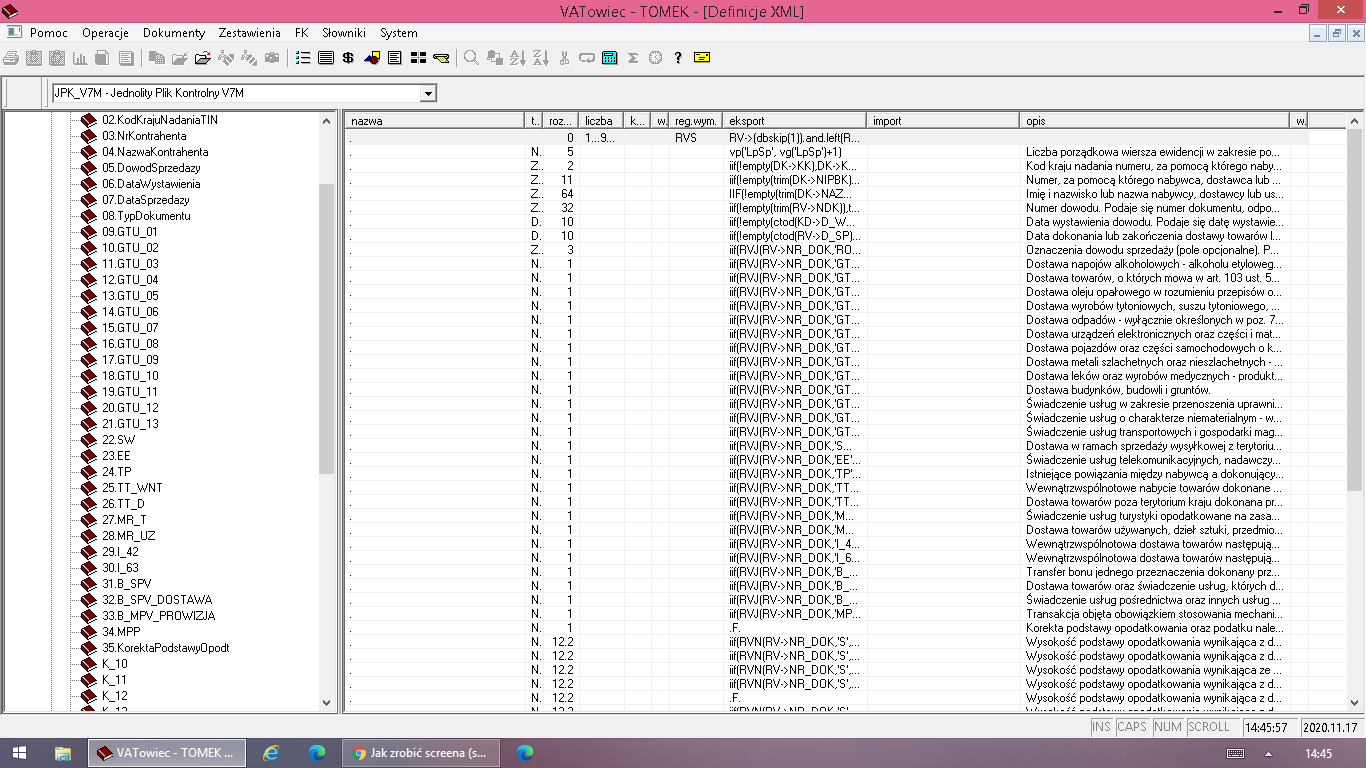Click the scissors cut icon
Viewport: 1366px width, 768px height.
point(564,58)
